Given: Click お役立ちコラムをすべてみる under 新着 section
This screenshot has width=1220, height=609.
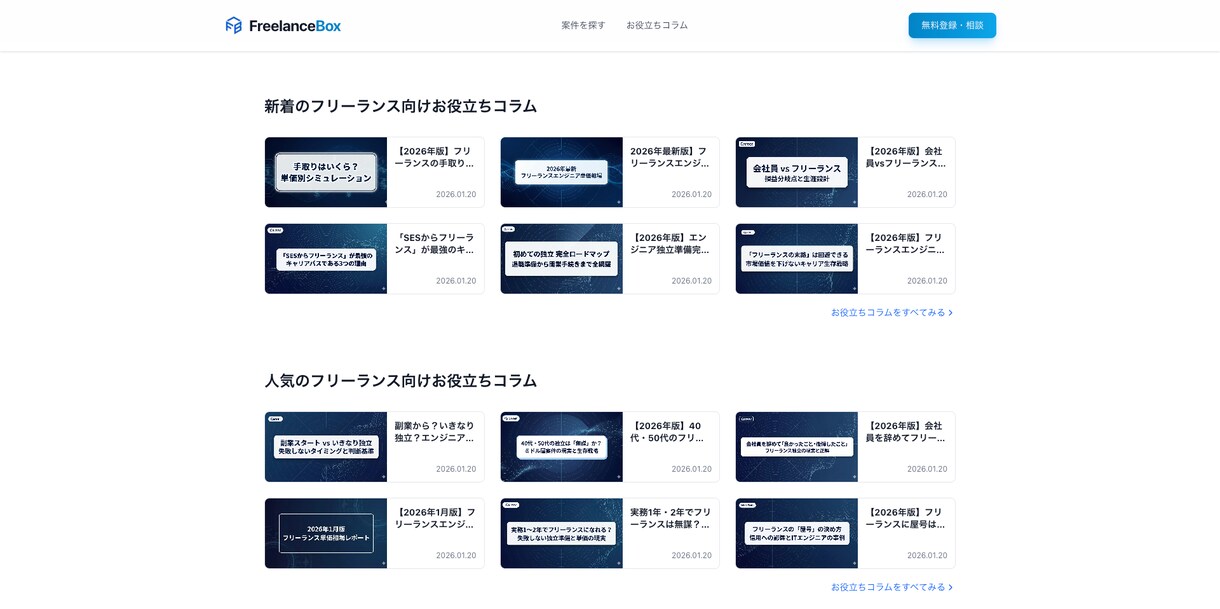Looking at the screenshot, I should tap(888, 312).
